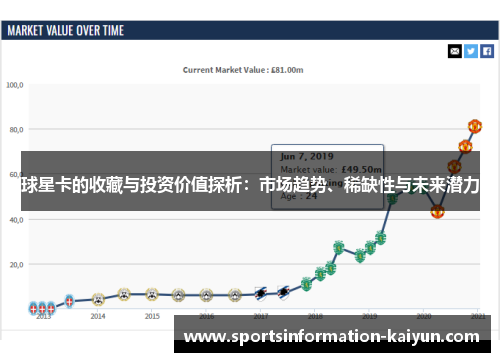Screen dimensions: 500x362
Task: Pick the Sampdoria badge marker at 2017
Action: (260, 294)
